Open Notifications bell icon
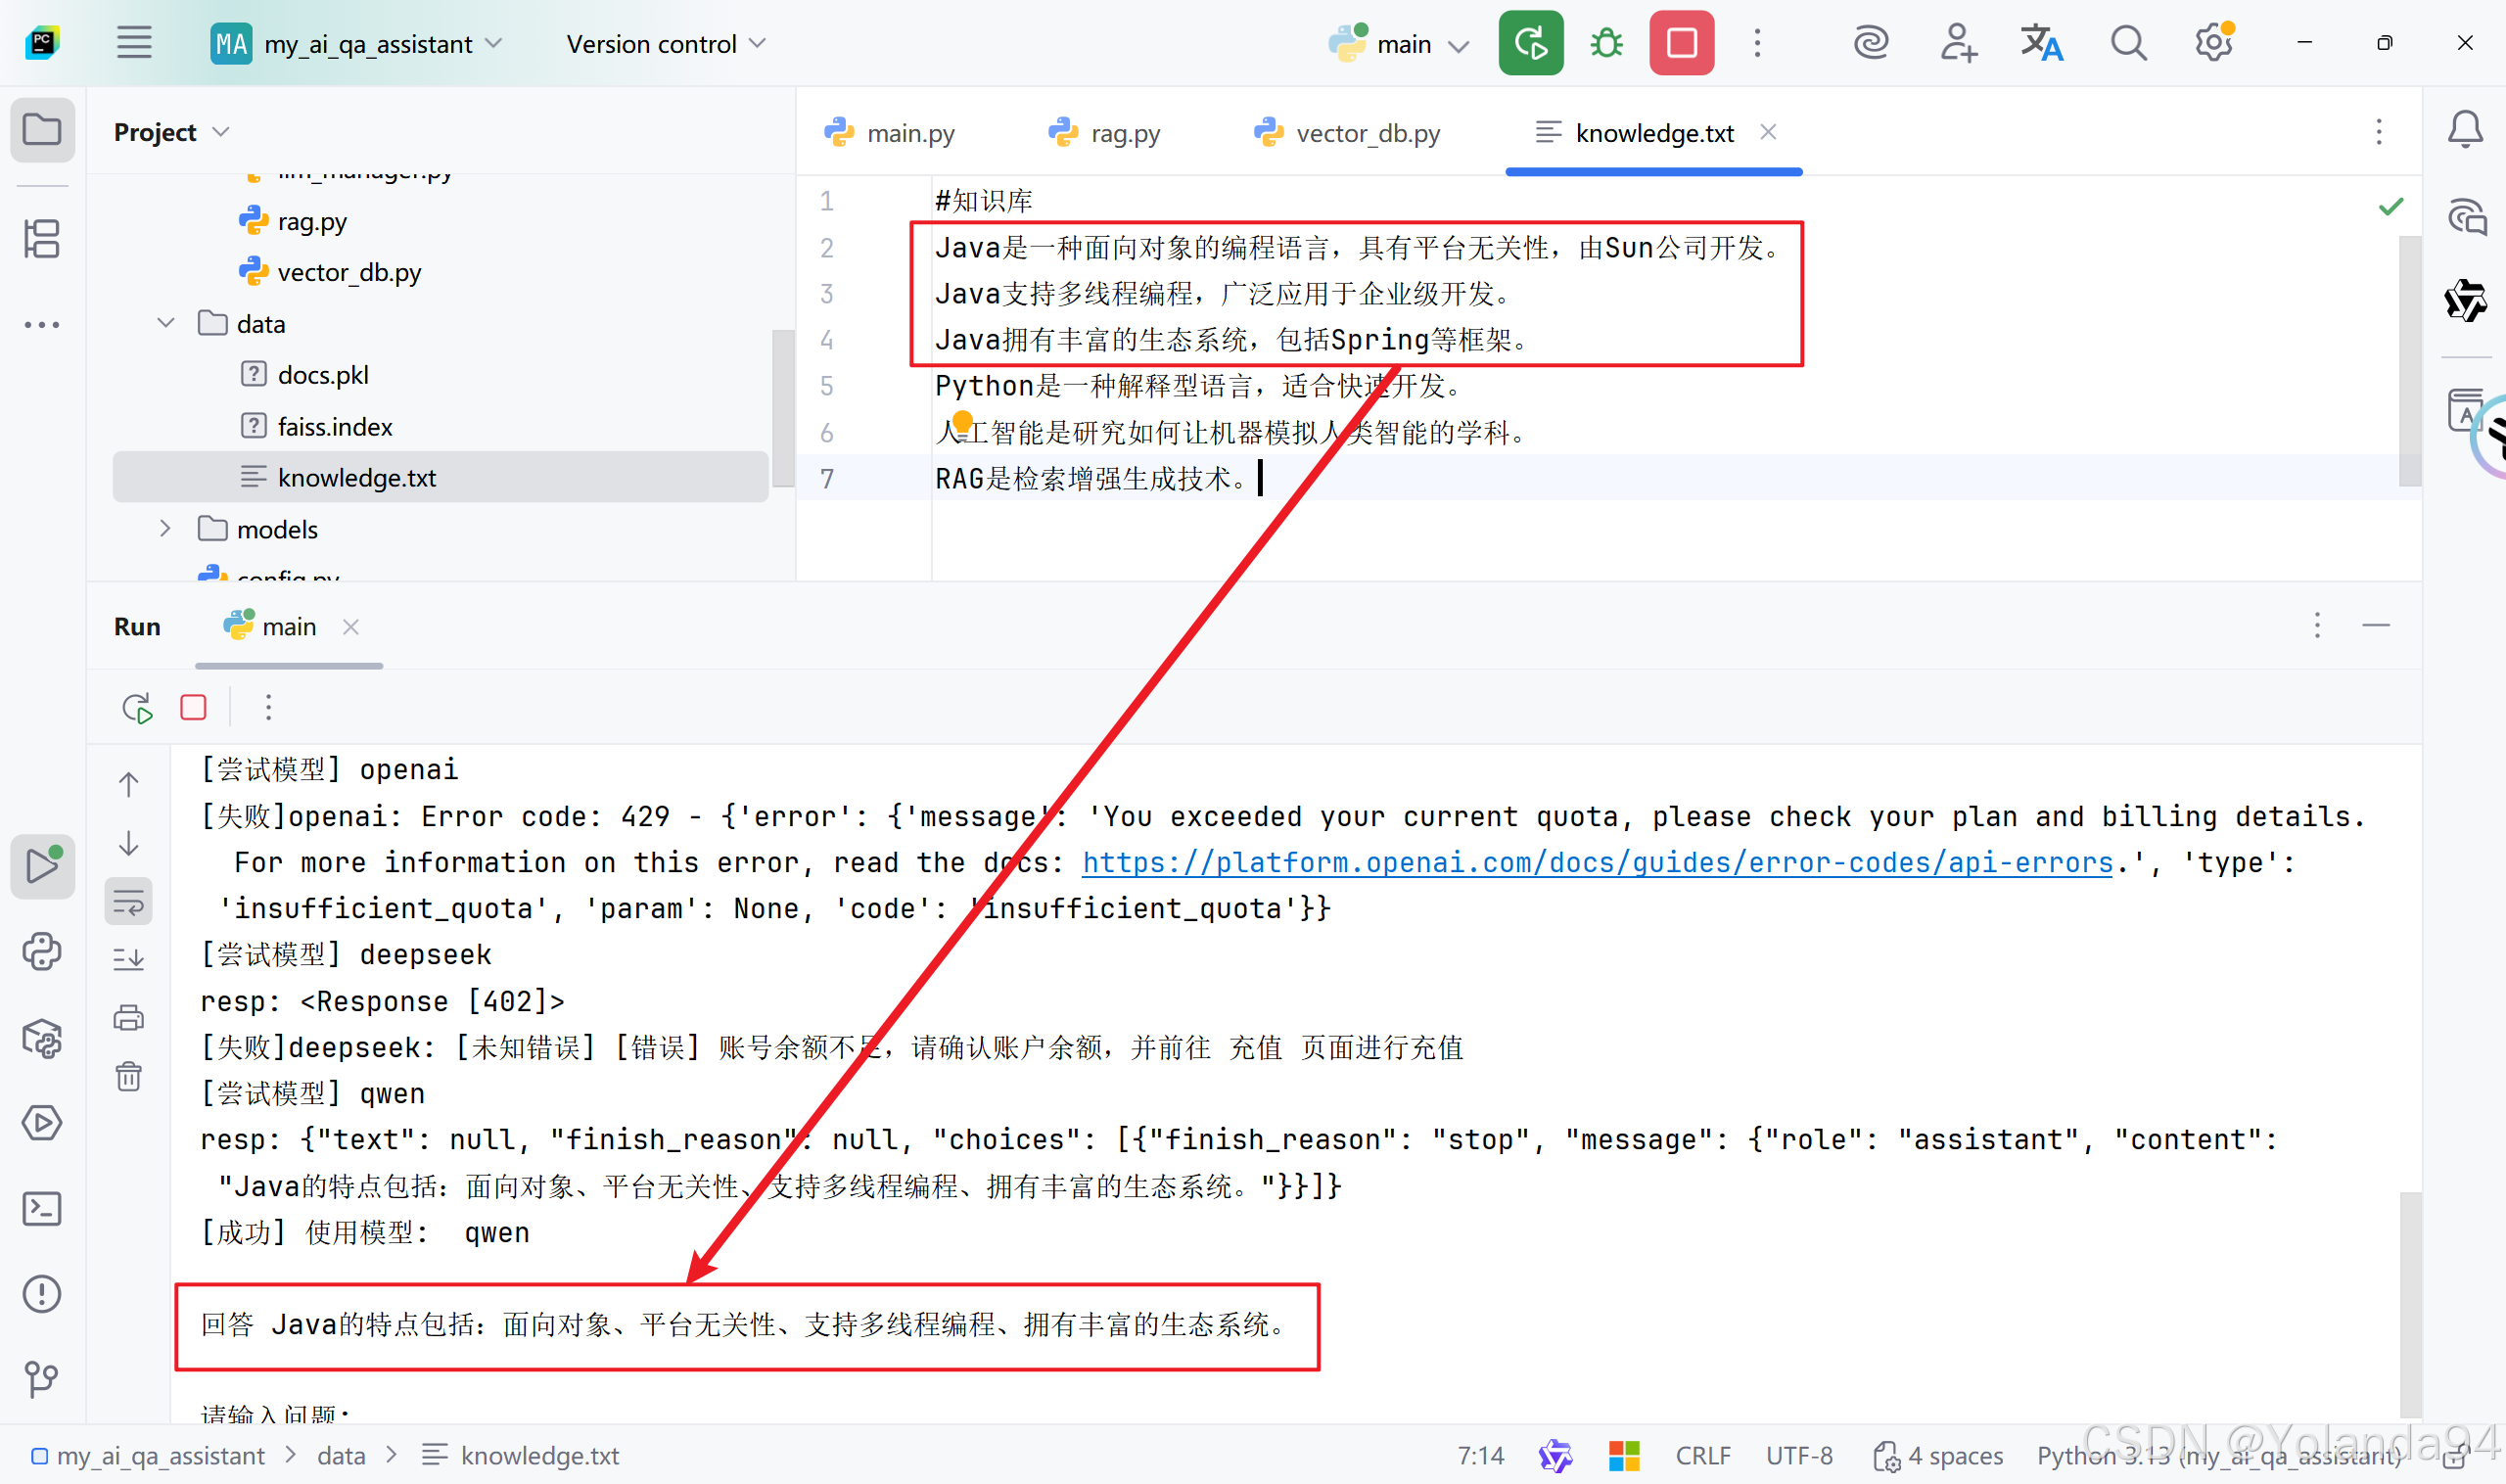The height and width of the screenshot is (1484, 2506). coord(2465,130)
